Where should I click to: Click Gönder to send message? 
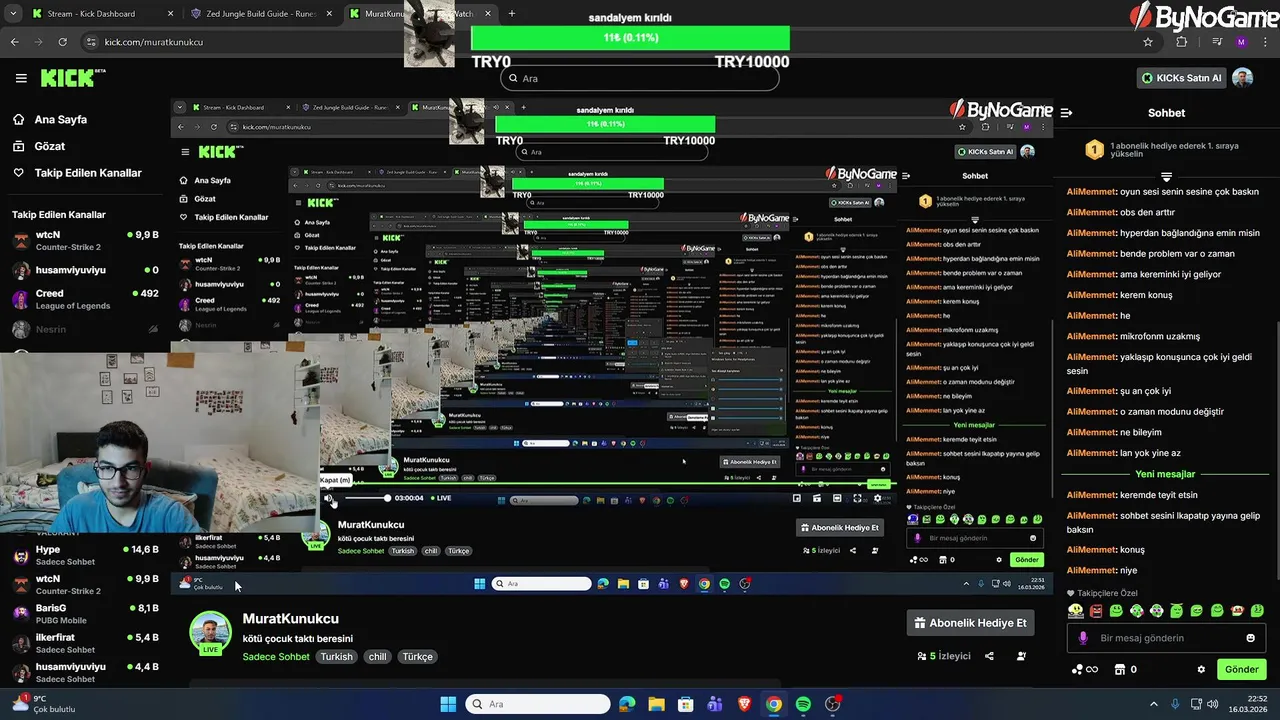coord(1241,670)
